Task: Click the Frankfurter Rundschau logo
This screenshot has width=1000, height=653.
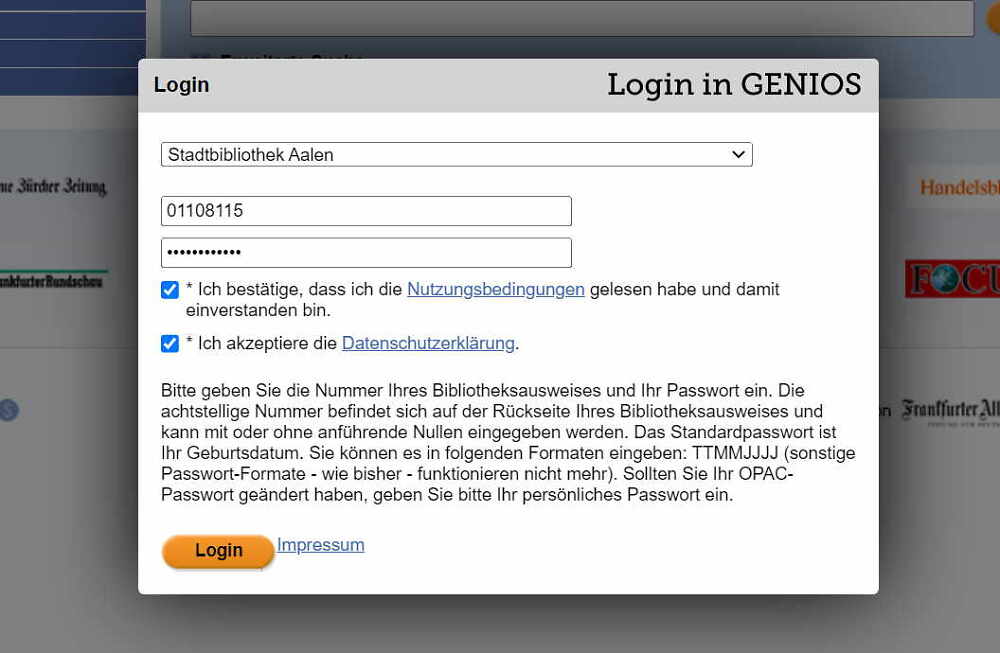Action: (54, 281)
